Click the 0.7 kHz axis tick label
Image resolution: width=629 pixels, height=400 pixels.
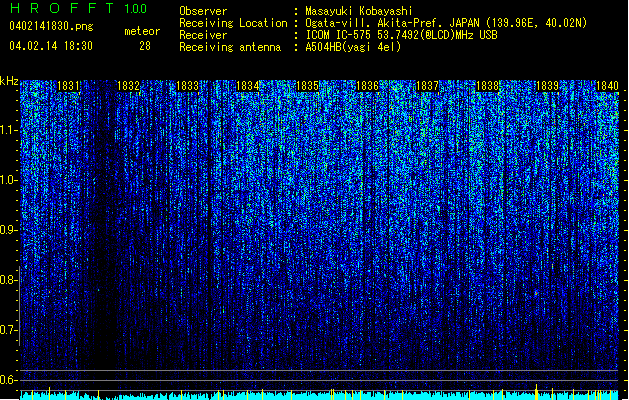point(8,330)
